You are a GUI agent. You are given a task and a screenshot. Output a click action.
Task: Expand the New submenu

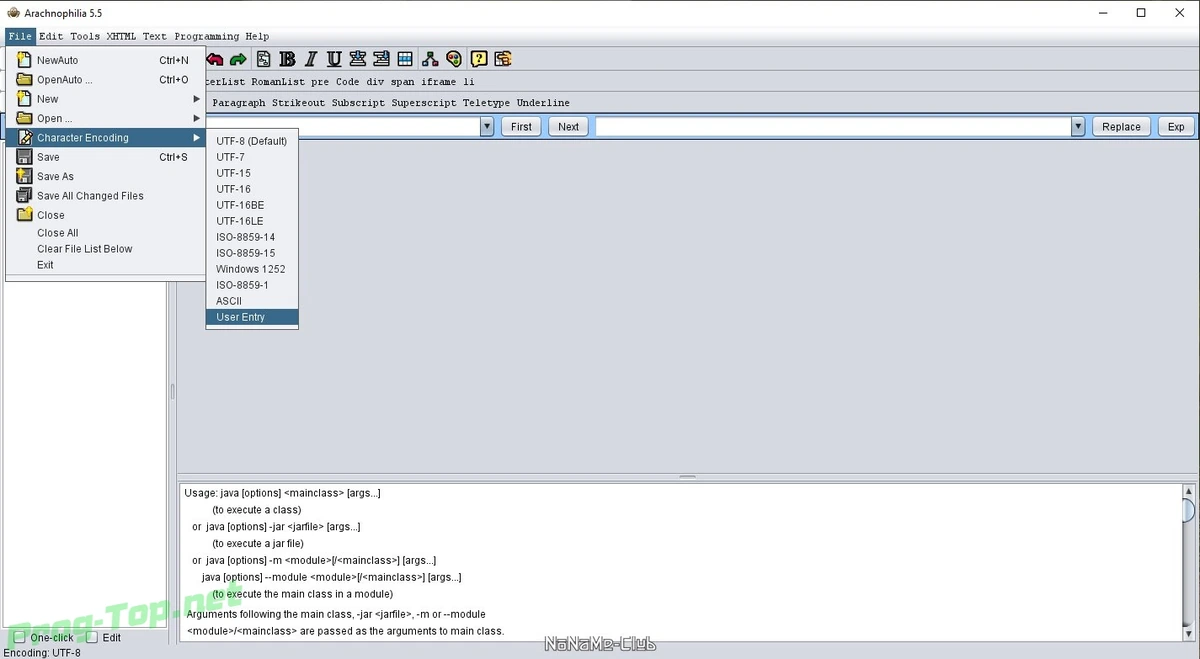[105, 99]
